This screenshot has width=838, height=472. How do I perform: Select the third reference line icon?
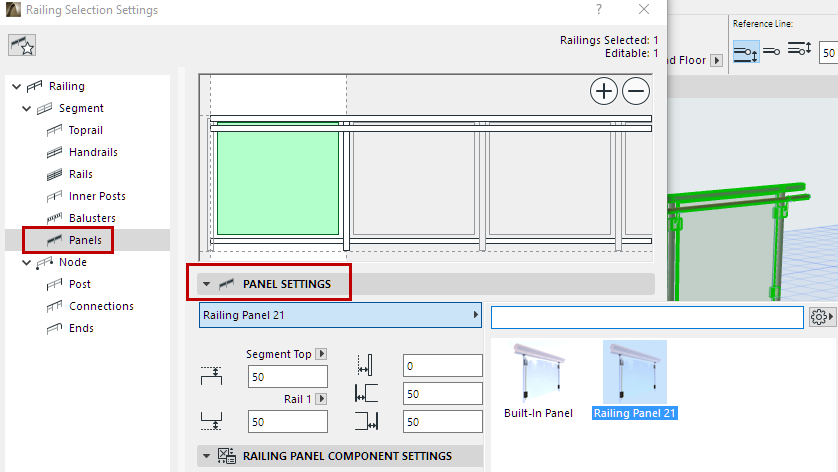click(x=800, y=50)
